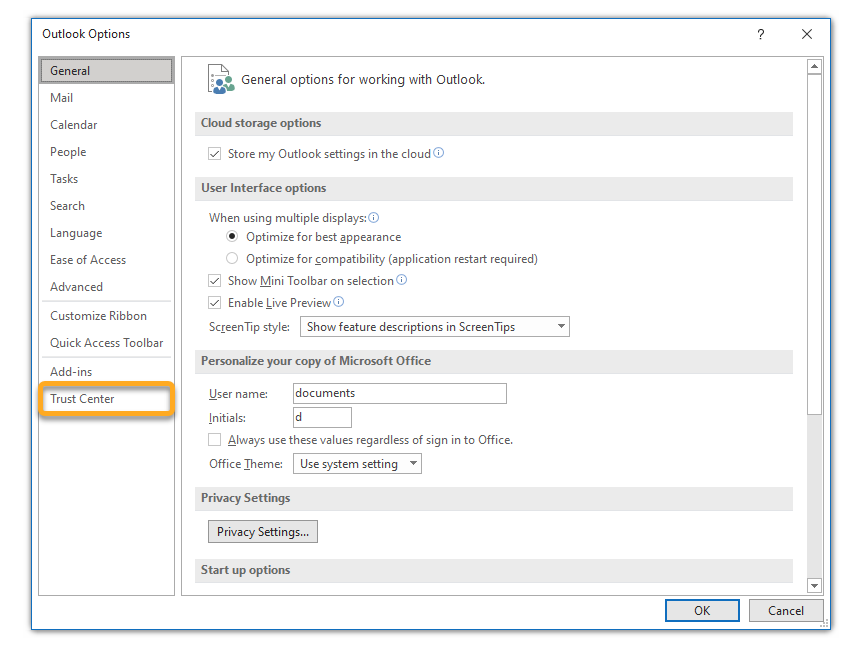Switch to Calendar options

(x=107, y=125)
